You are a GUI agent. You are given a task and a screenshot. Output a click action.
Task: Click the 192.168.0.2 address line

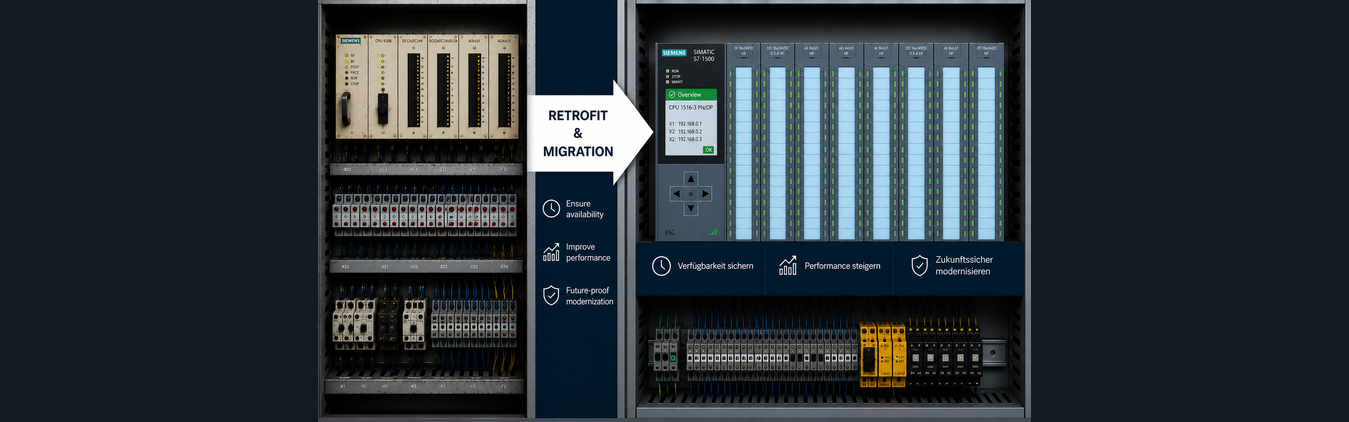coord(685,131)
